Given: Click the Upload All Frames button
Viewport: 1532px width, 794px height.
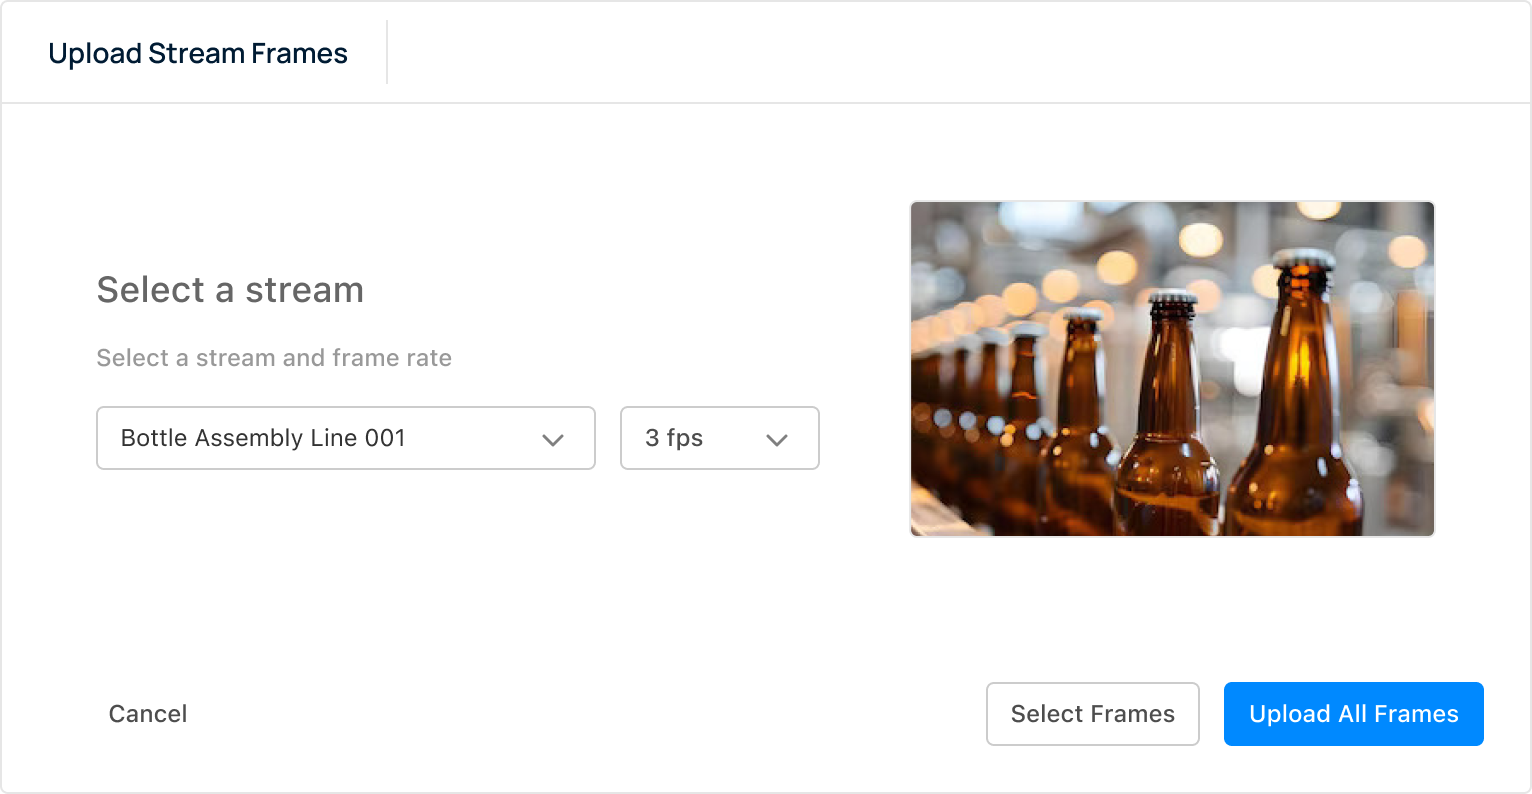Looking at the screenshot, I should coord(1353,714).
